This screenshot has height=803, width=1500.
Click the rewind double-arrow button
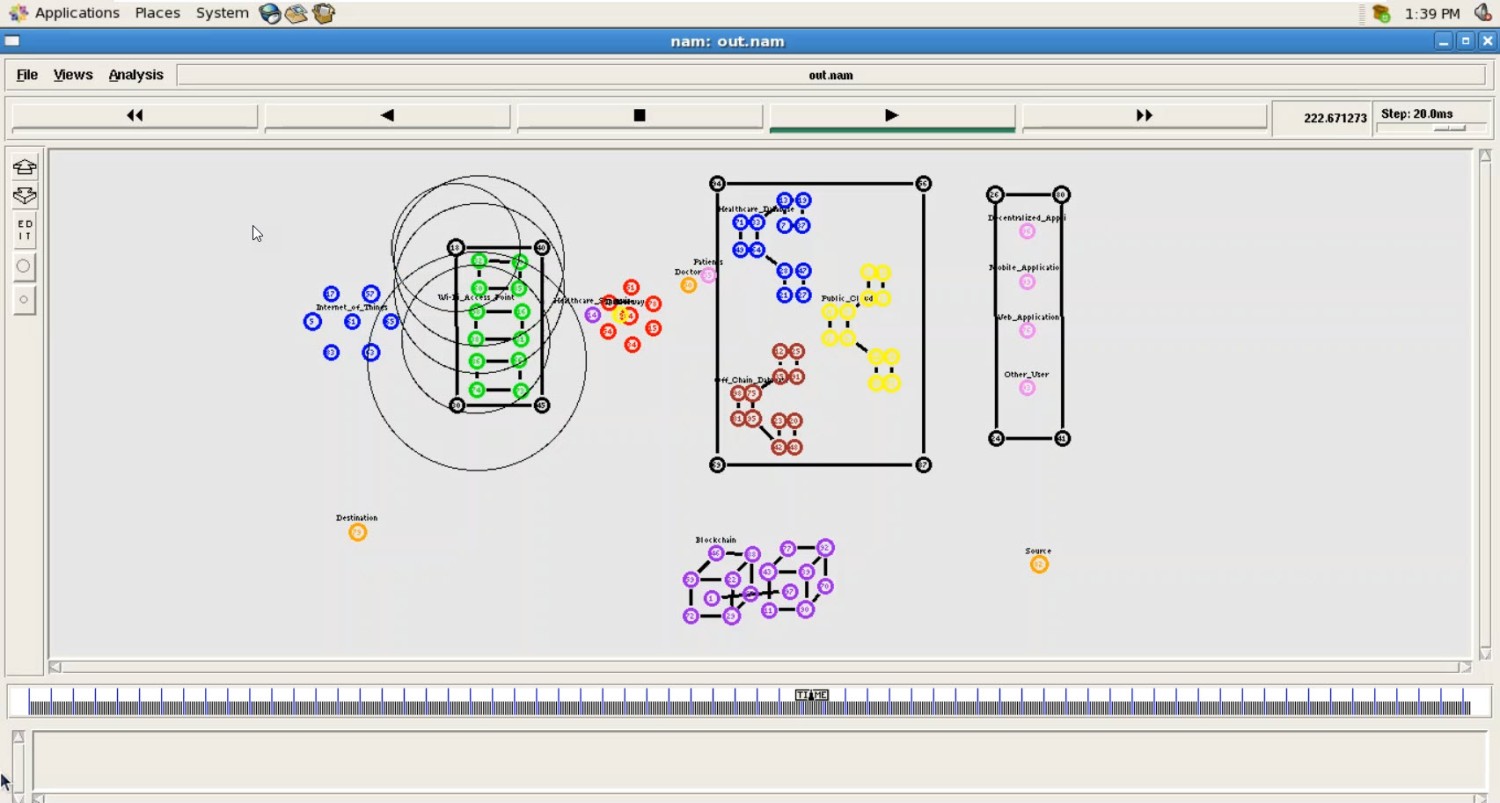click(135, 116)
